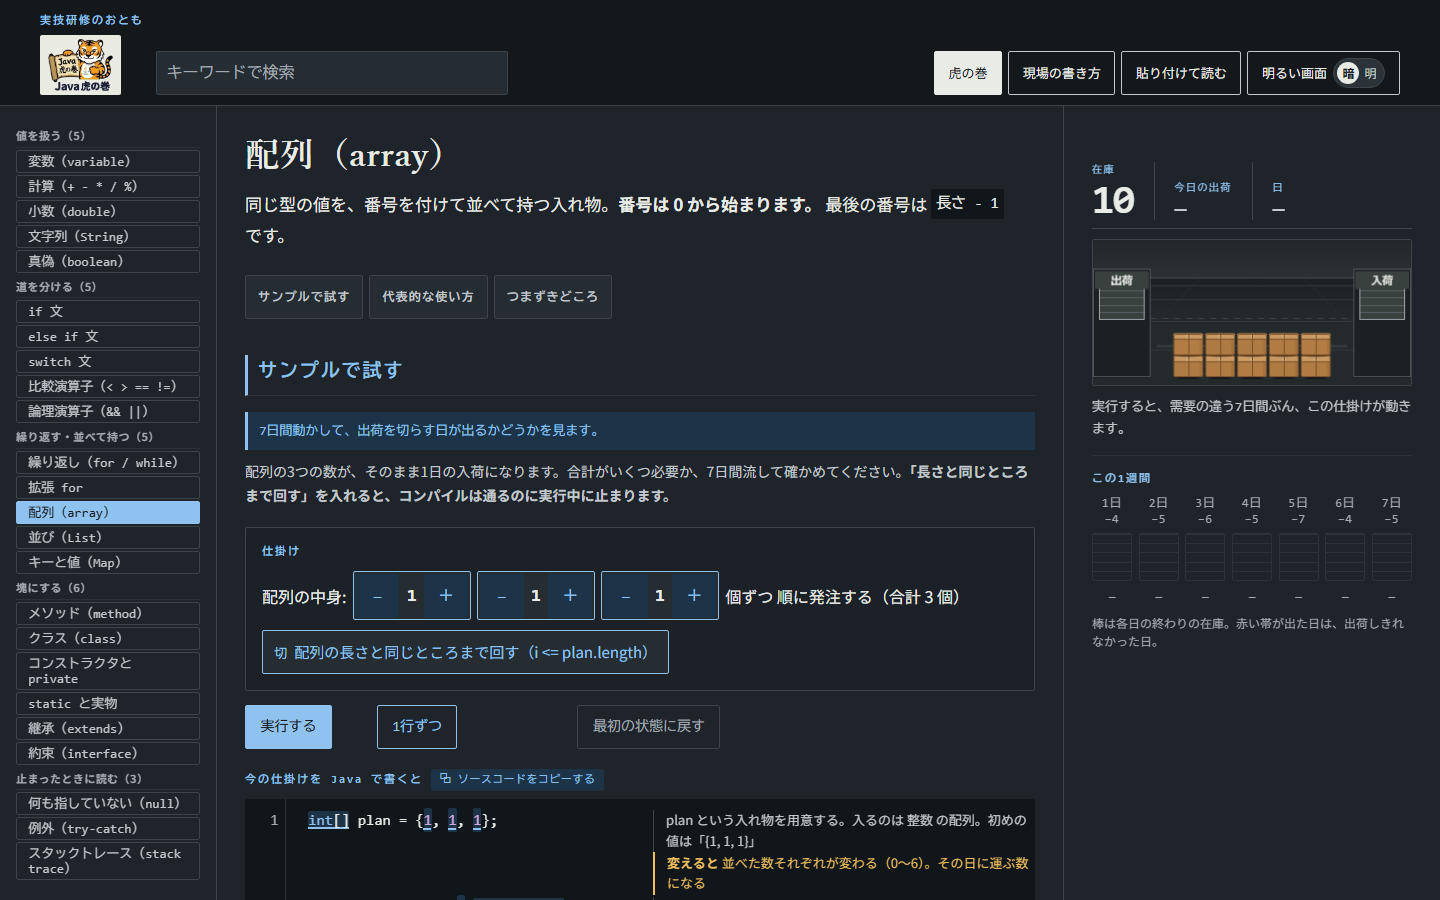Click the warehouse animation with stacked boxes
Screen dimensions: 1440x900
tap(1252, 312)
